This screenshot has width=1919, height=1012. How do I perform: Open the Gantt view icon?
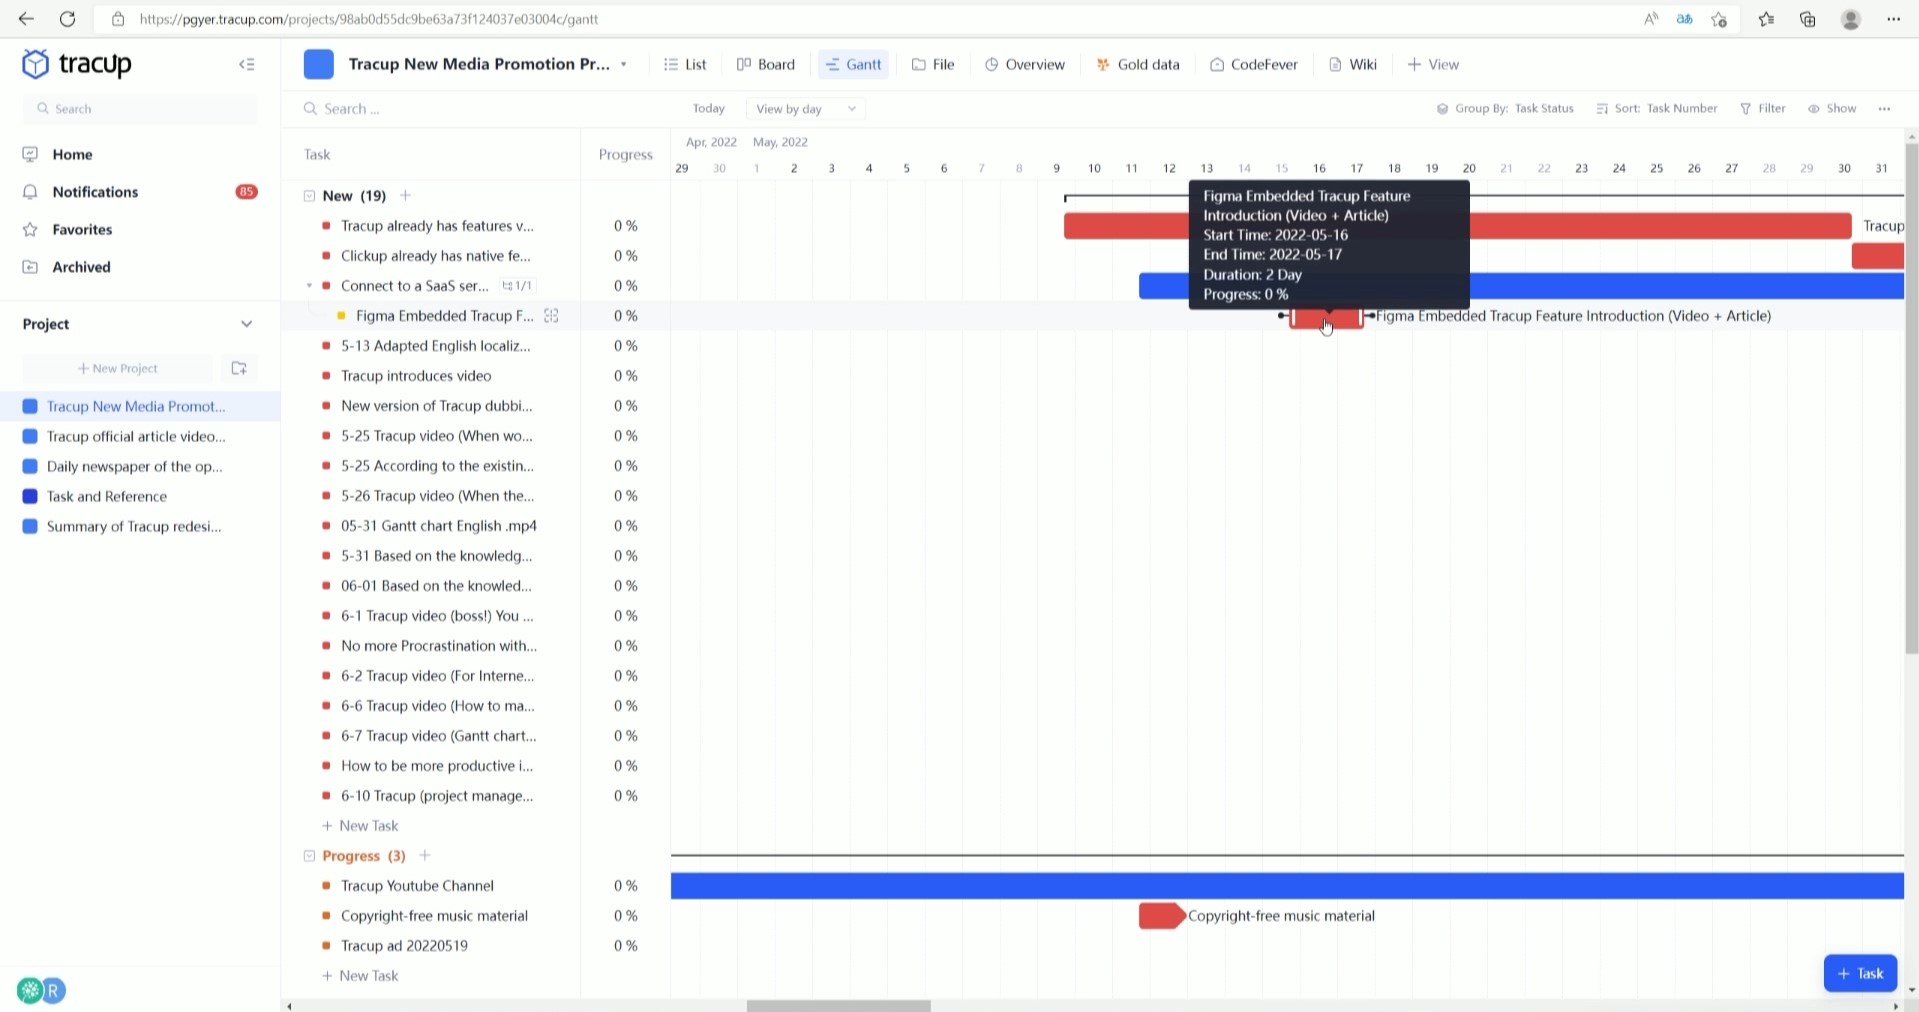pos(834,64)
